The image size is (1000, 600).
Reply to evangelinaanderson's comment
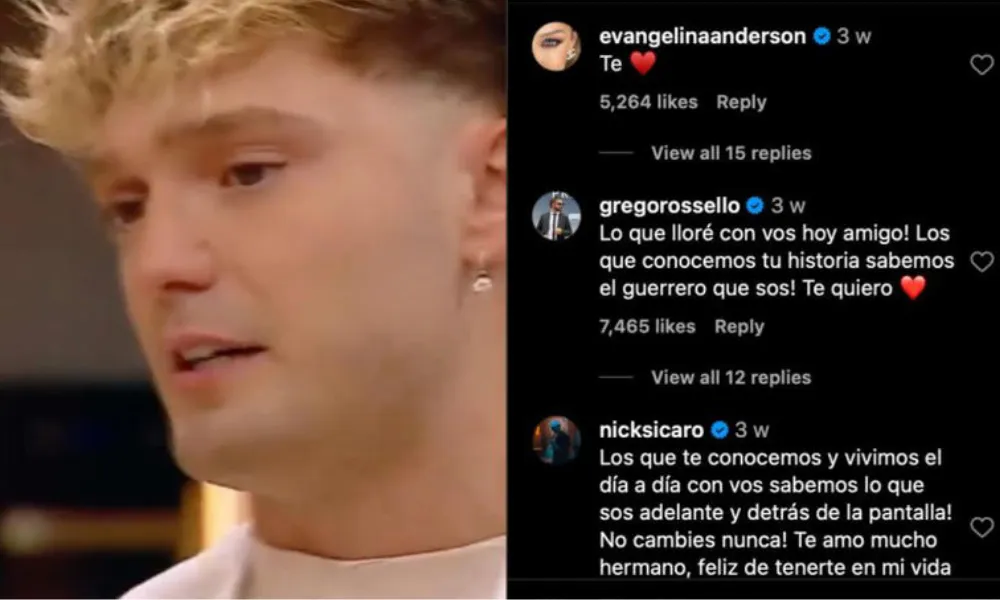tap(741, 102)
